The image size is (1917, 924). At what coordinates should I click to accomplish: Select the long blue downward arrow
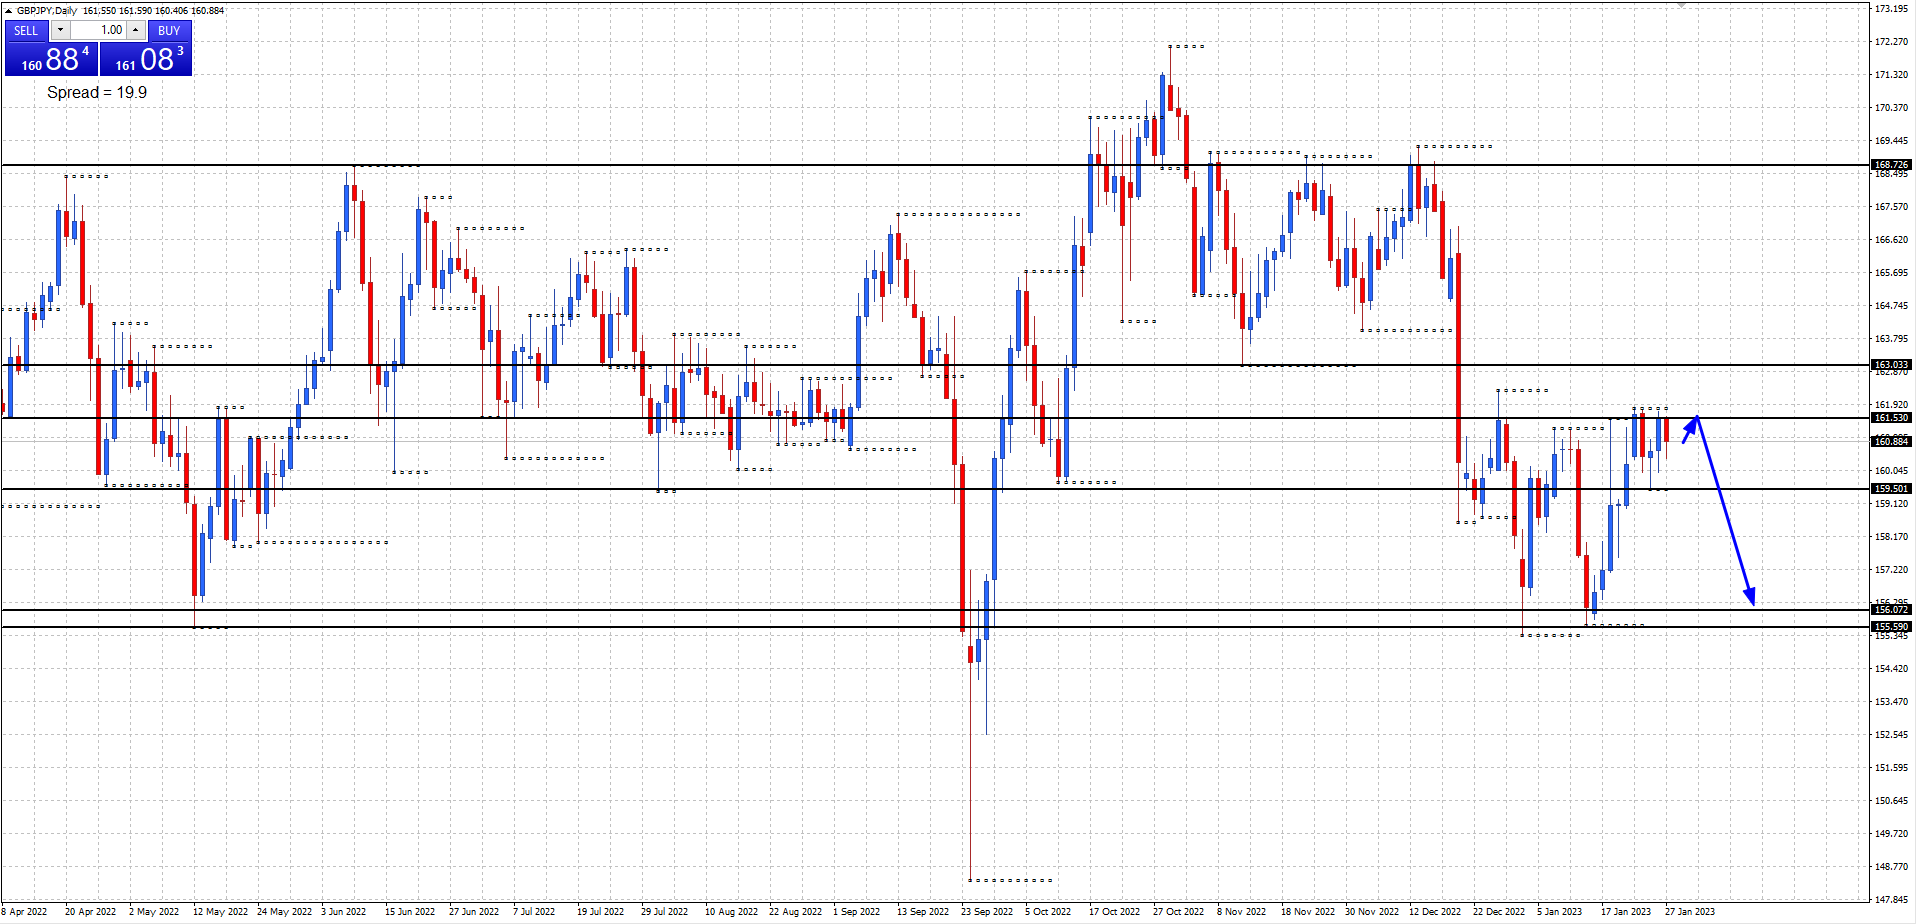click(1725, 510)
